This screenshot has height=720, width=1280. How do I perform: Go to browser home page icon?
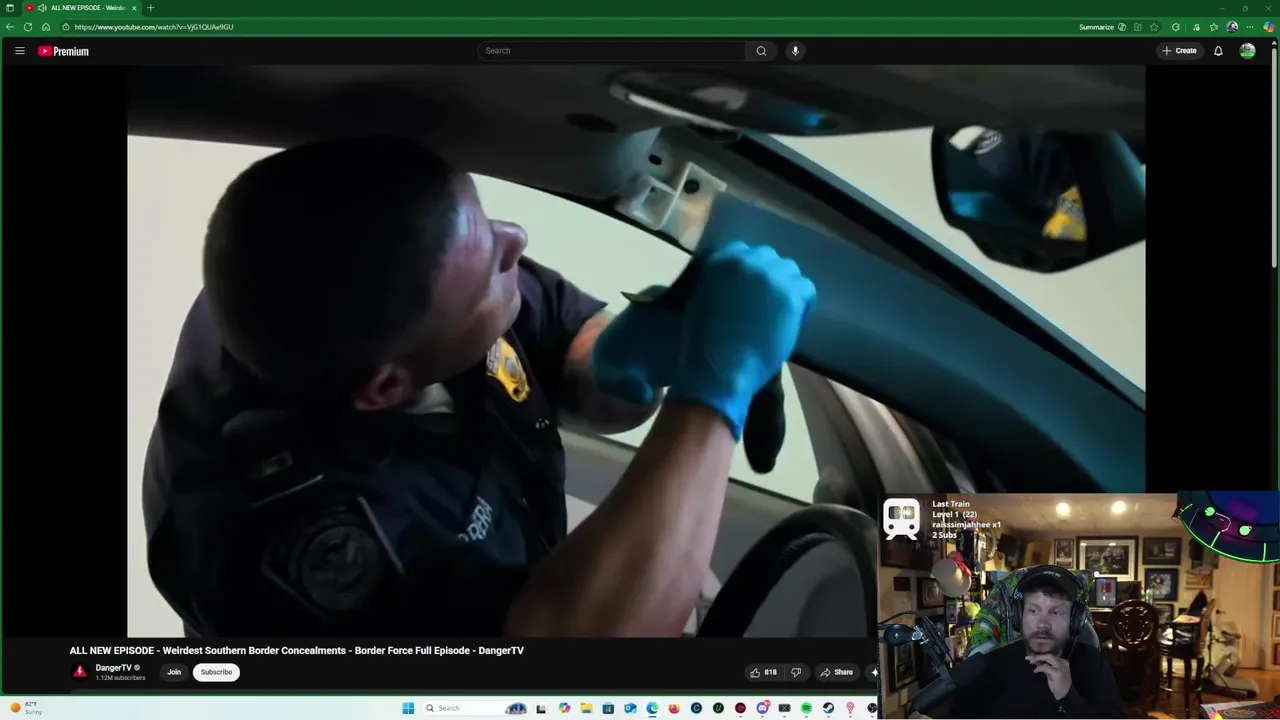click(x=46, y=27)
